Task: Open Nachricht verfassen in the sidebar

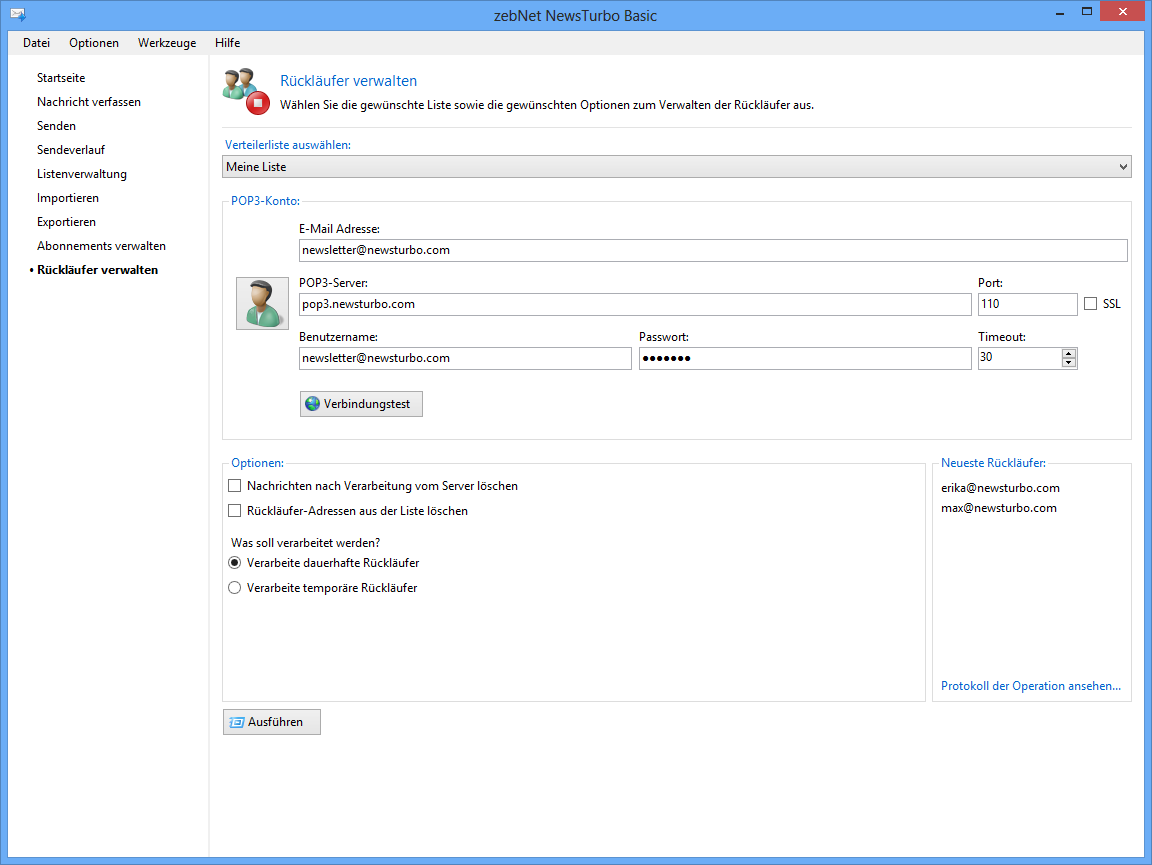Action: (89, 102)
